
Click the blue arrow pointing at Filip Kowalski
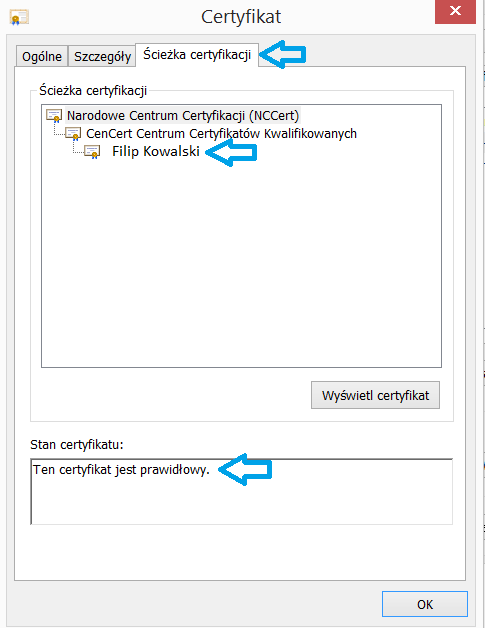coord(231,152)
